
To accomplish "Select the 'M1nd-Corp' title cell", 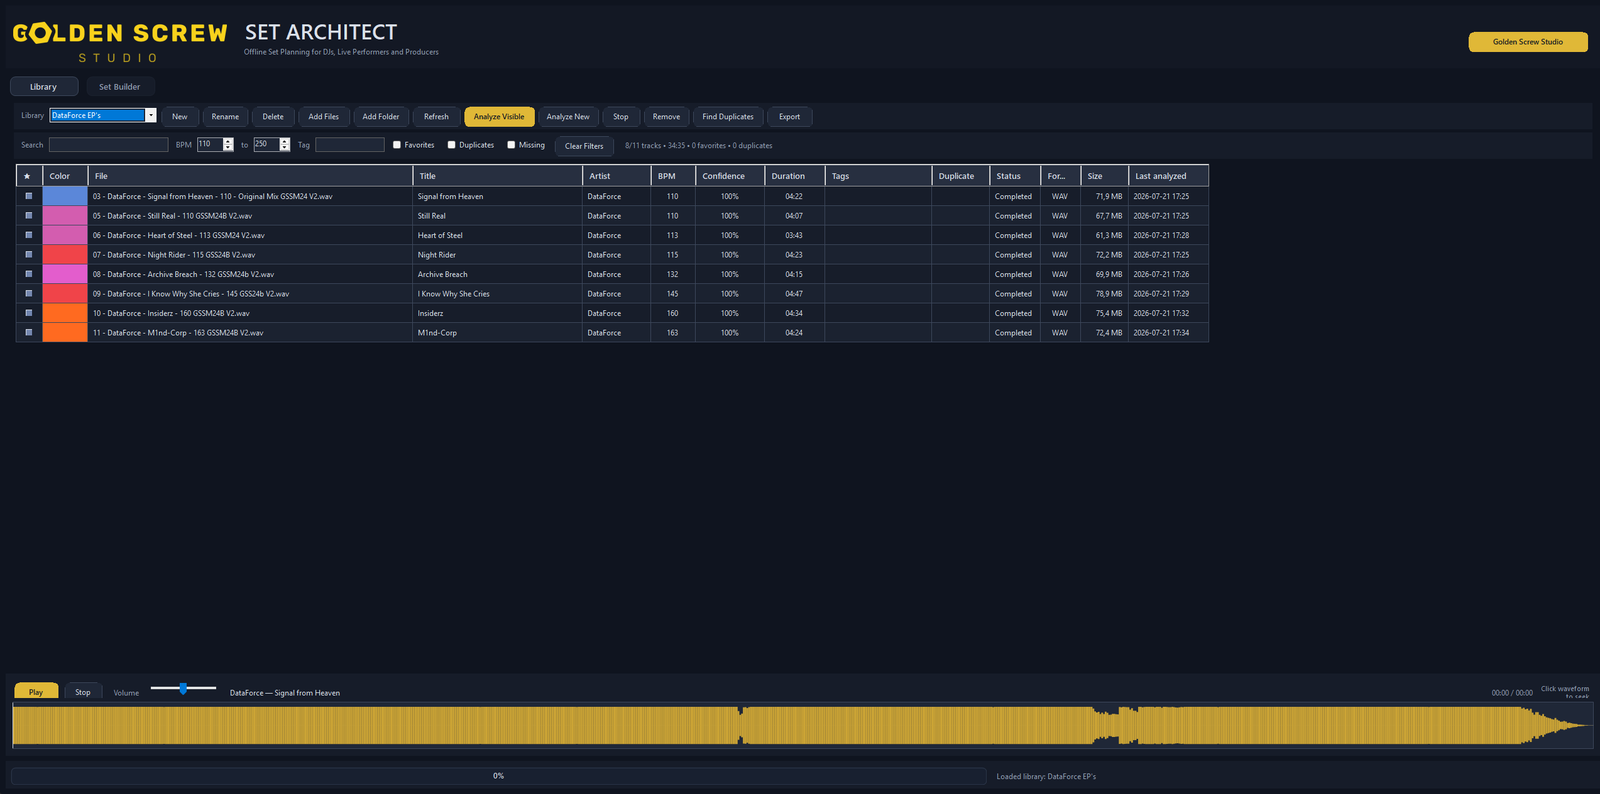I will tap(497, 333).
